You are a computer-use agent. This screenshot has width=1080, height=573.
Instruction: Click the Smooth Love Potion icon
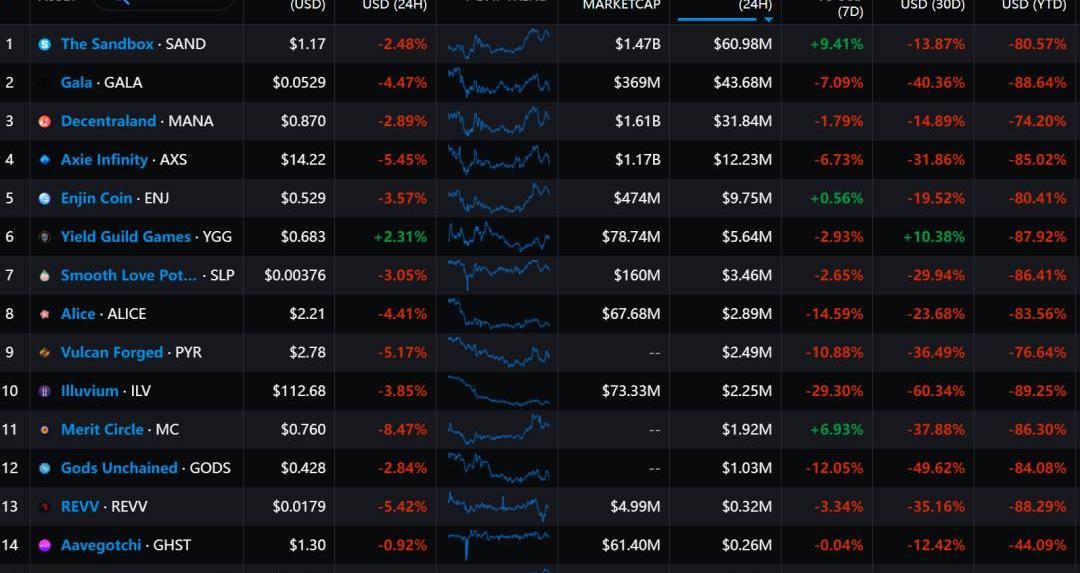coord(44,276)
